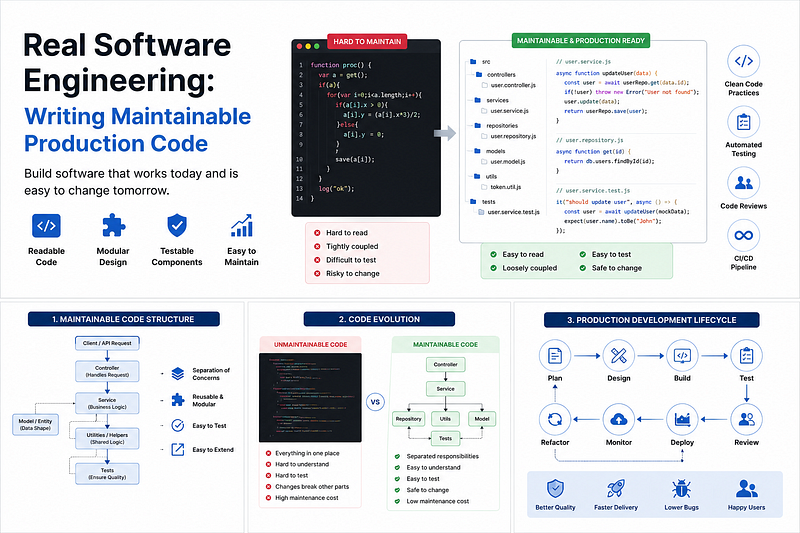Open the Clean Code Practices icon

tap(743, 61)
